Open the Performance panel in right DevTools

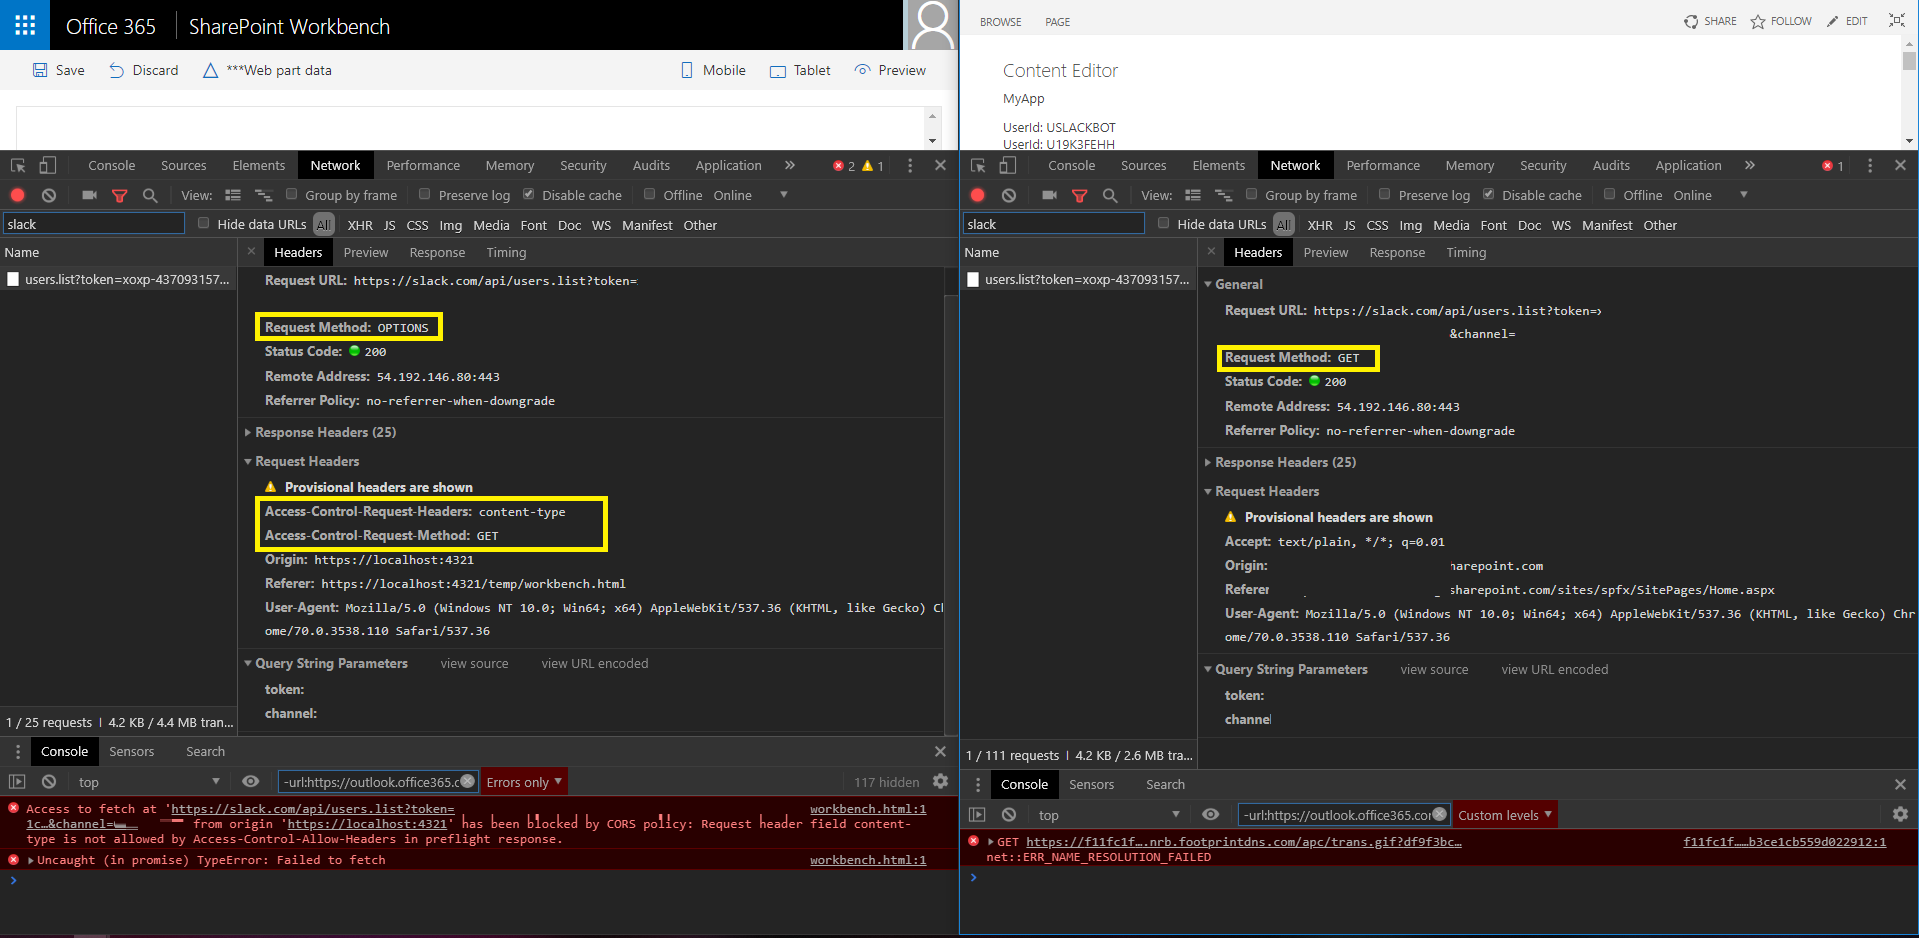1383,165
